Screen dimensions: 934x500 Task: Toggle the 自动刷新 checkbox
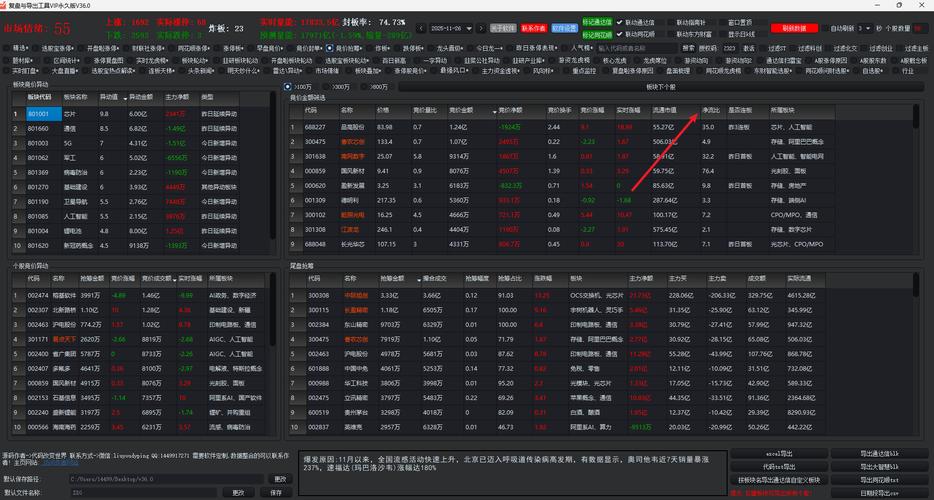[x=827, y=28]
